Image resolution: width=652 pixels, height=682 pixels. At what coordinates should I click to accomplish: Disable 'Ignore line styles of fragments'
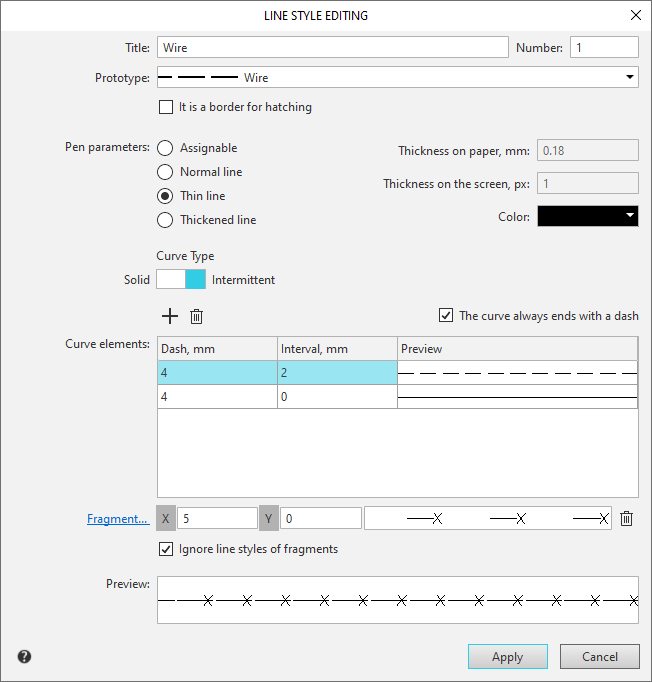pyautogui.click(x=166, y=549)
